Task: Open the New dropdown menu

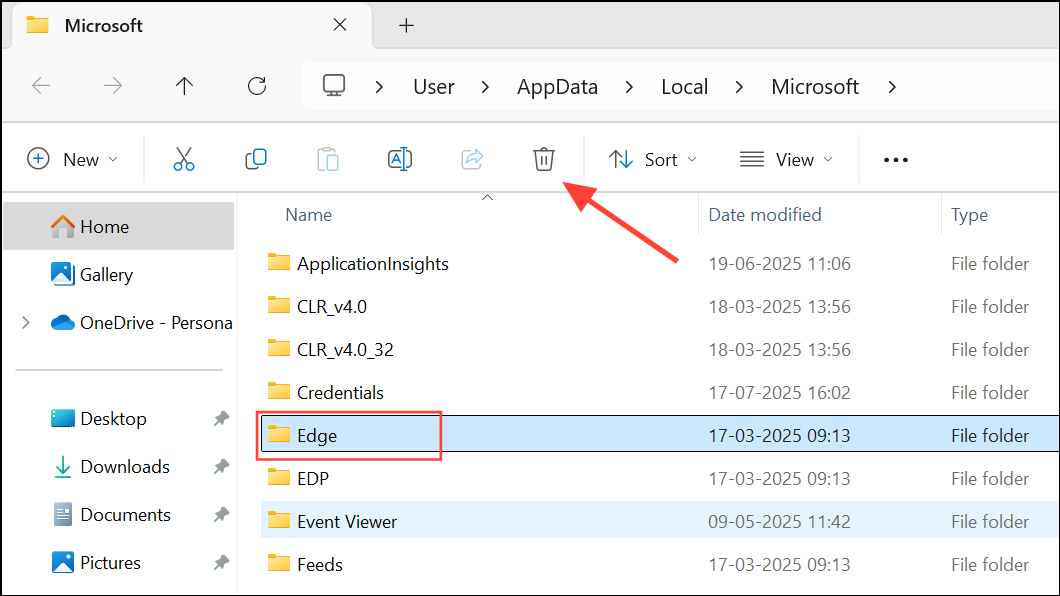Action: pos(72,159)
